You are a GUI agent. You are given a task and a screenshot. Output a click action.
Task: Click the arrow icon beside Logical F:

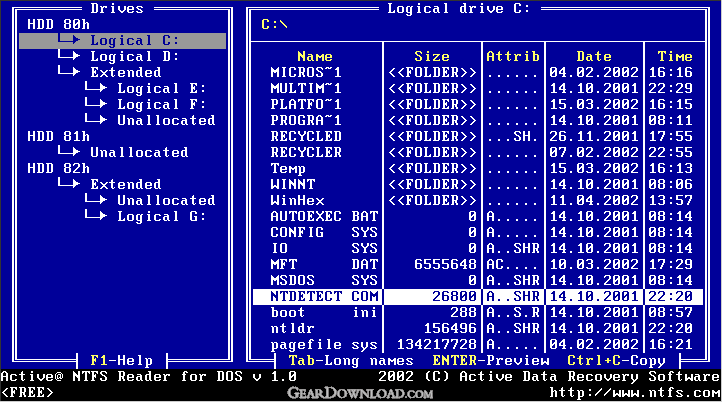coord(96,103)
